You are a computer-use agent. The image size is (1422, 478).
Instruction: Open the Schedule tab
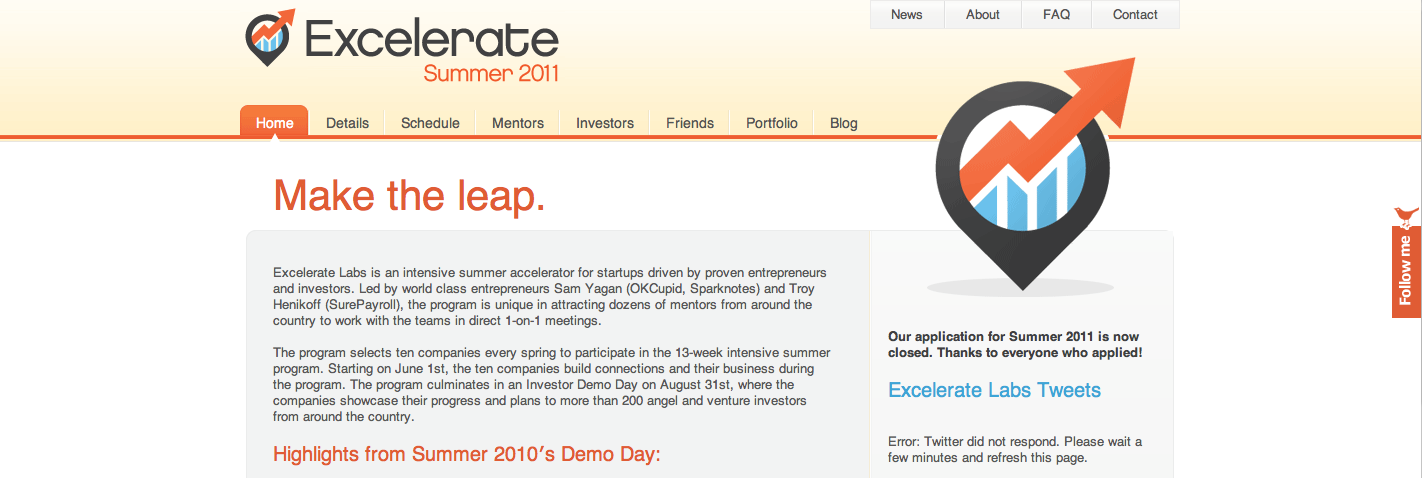pyautogui.click(x=430, y=123)
